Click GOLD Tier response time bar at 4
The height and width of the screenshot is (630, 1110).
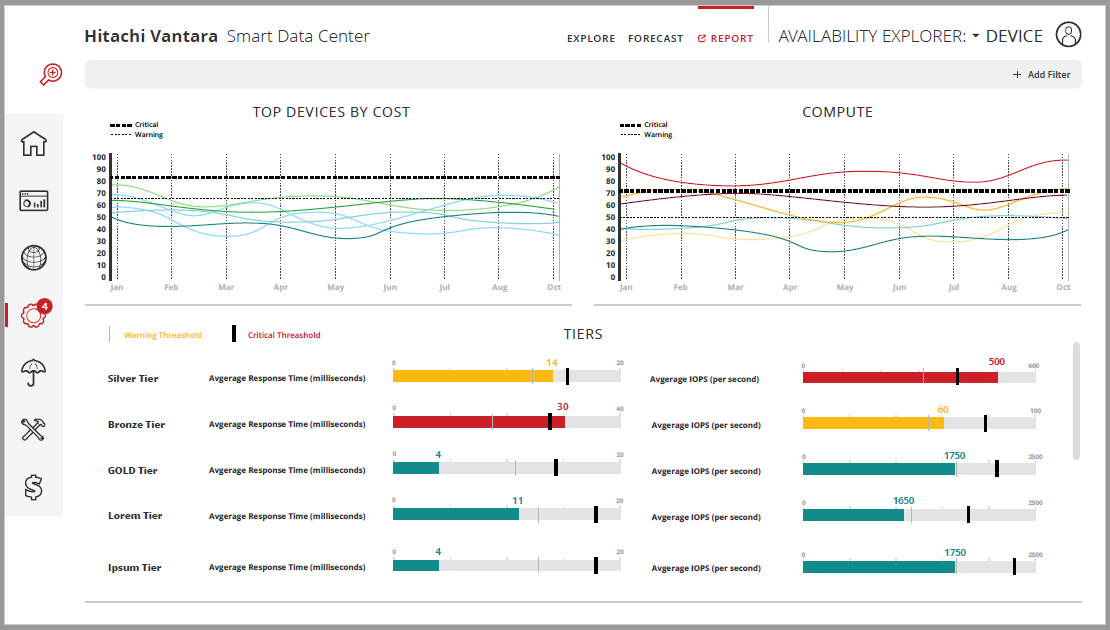point(416,468)
